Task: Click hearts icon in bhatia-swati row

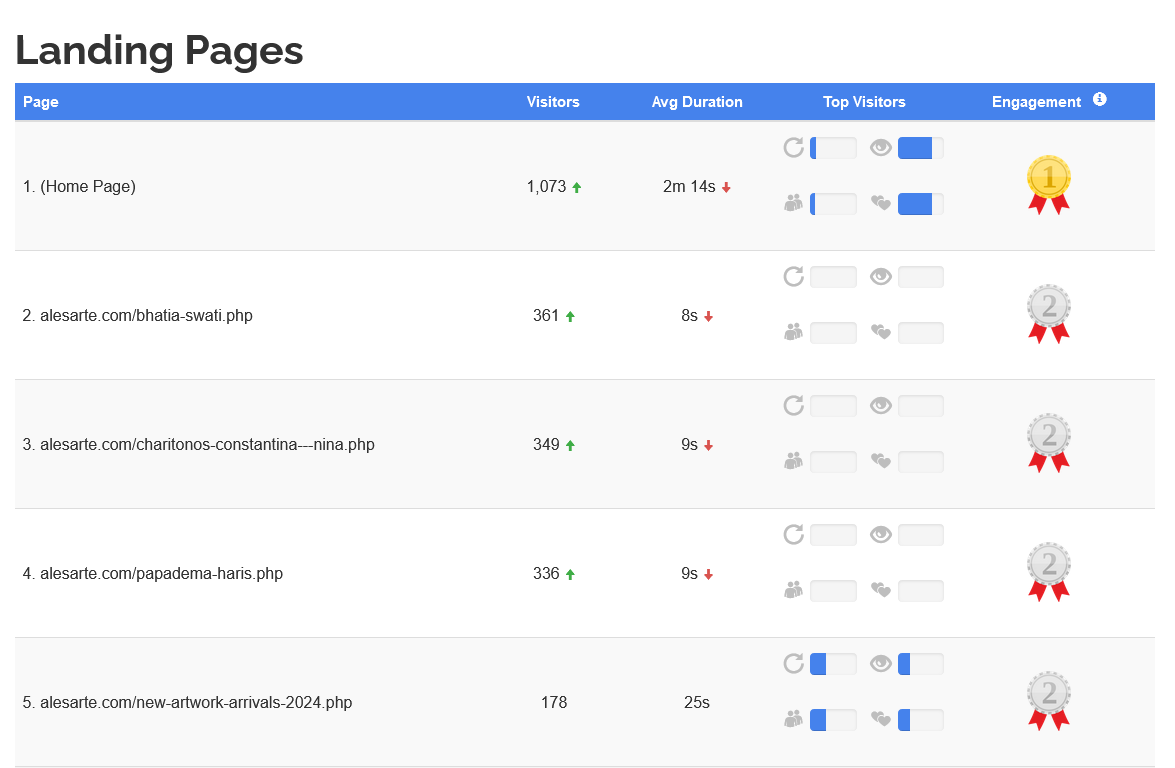Action: click(881, 332)
